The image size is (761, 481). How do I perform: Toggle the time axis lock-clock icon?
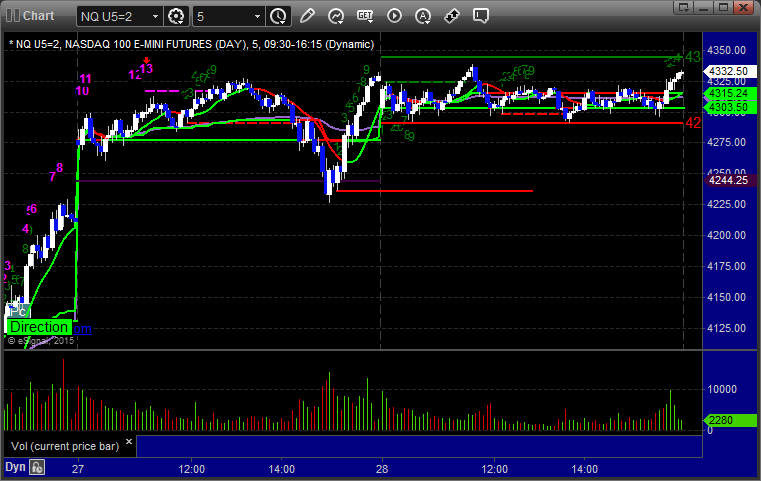[37, 467]
